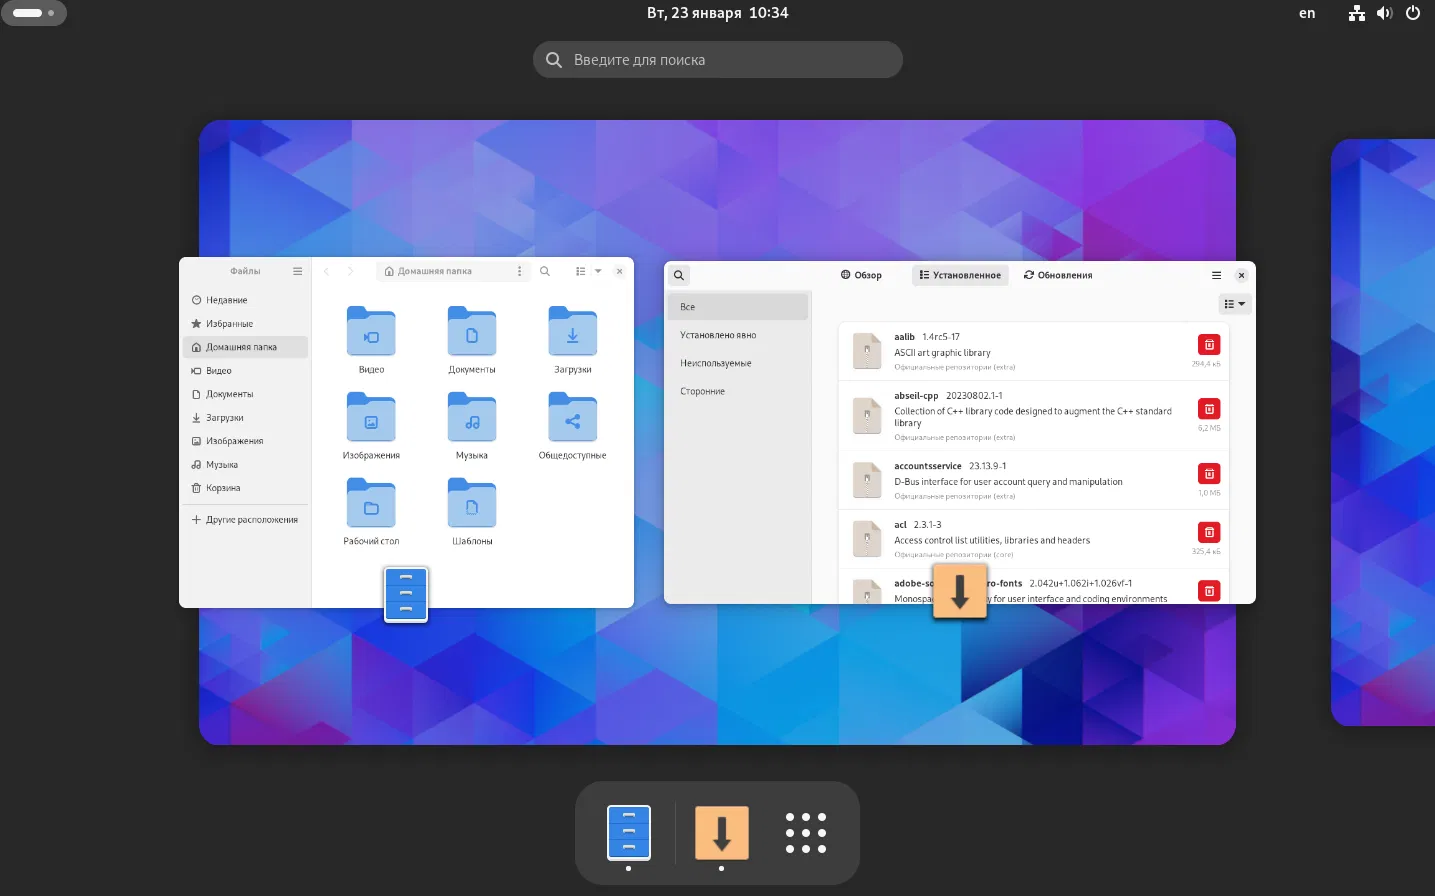Viewport: 1435px width, 896px height.
Task: Click the accountsservice package name
Action: pyautogui.click(x=928, y=466)
